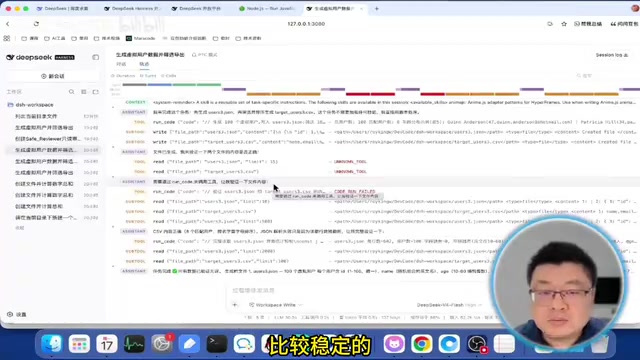The height and width of the screenshot is (360, 640).
Task: Collapse the deepseek sidebar panel icon
Action: 96,58
